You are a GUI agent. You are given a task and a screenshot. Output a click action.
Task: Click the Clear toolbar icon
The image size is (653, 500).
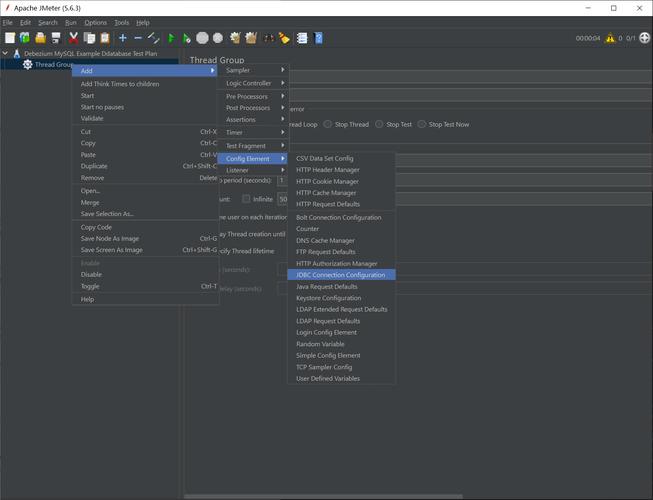pyautogui.click(x=235, y=38)
